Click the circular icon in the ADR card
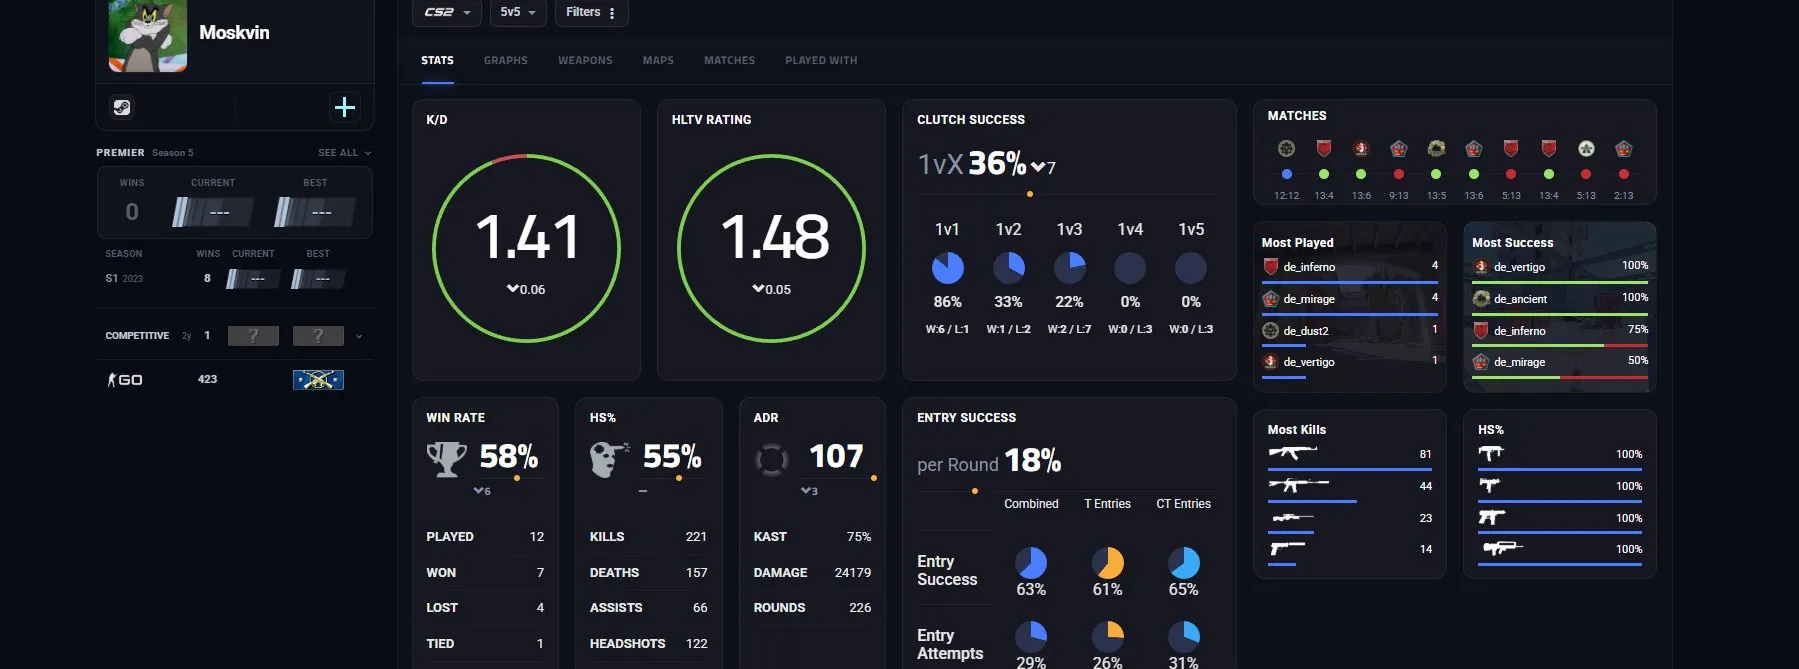The image size is (1799, 669). click(771, 459)
